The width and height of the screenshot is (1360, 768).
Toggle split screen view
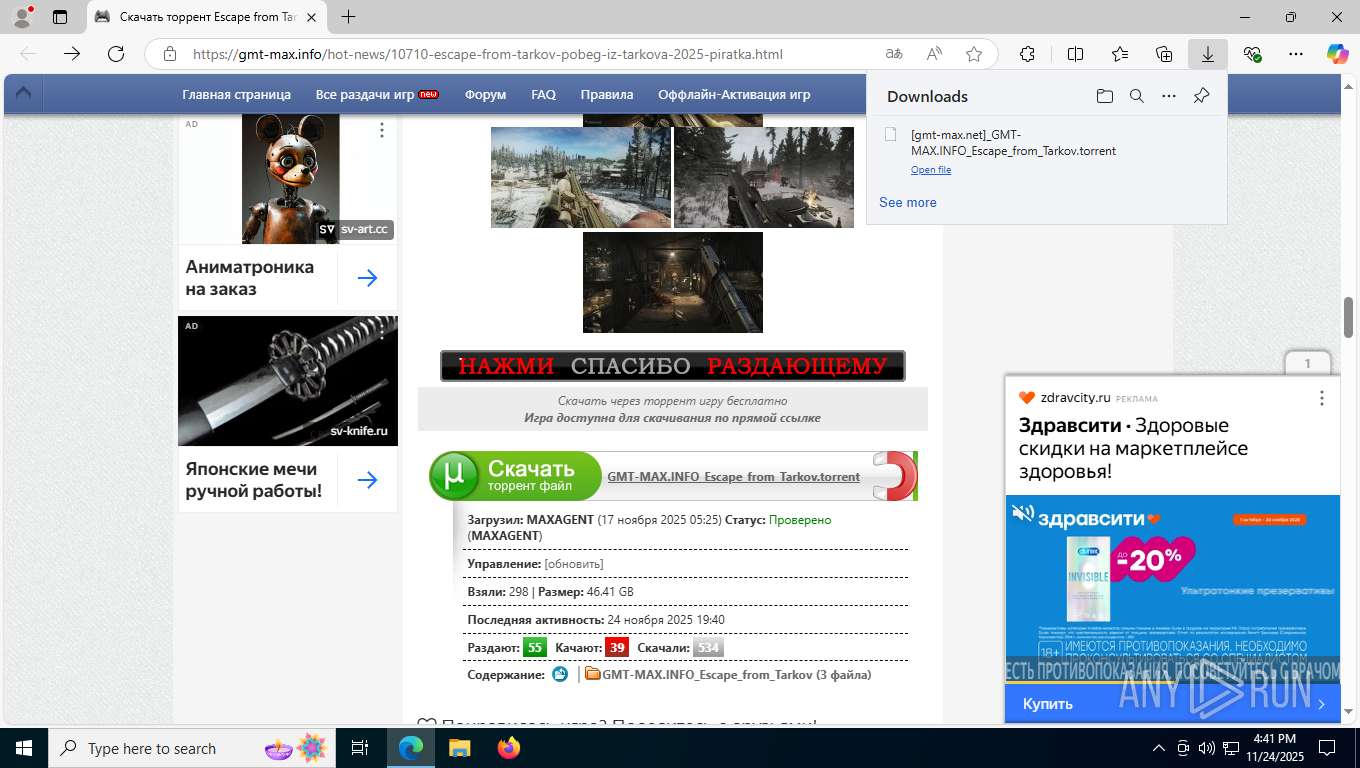(x=1075, y=54)
